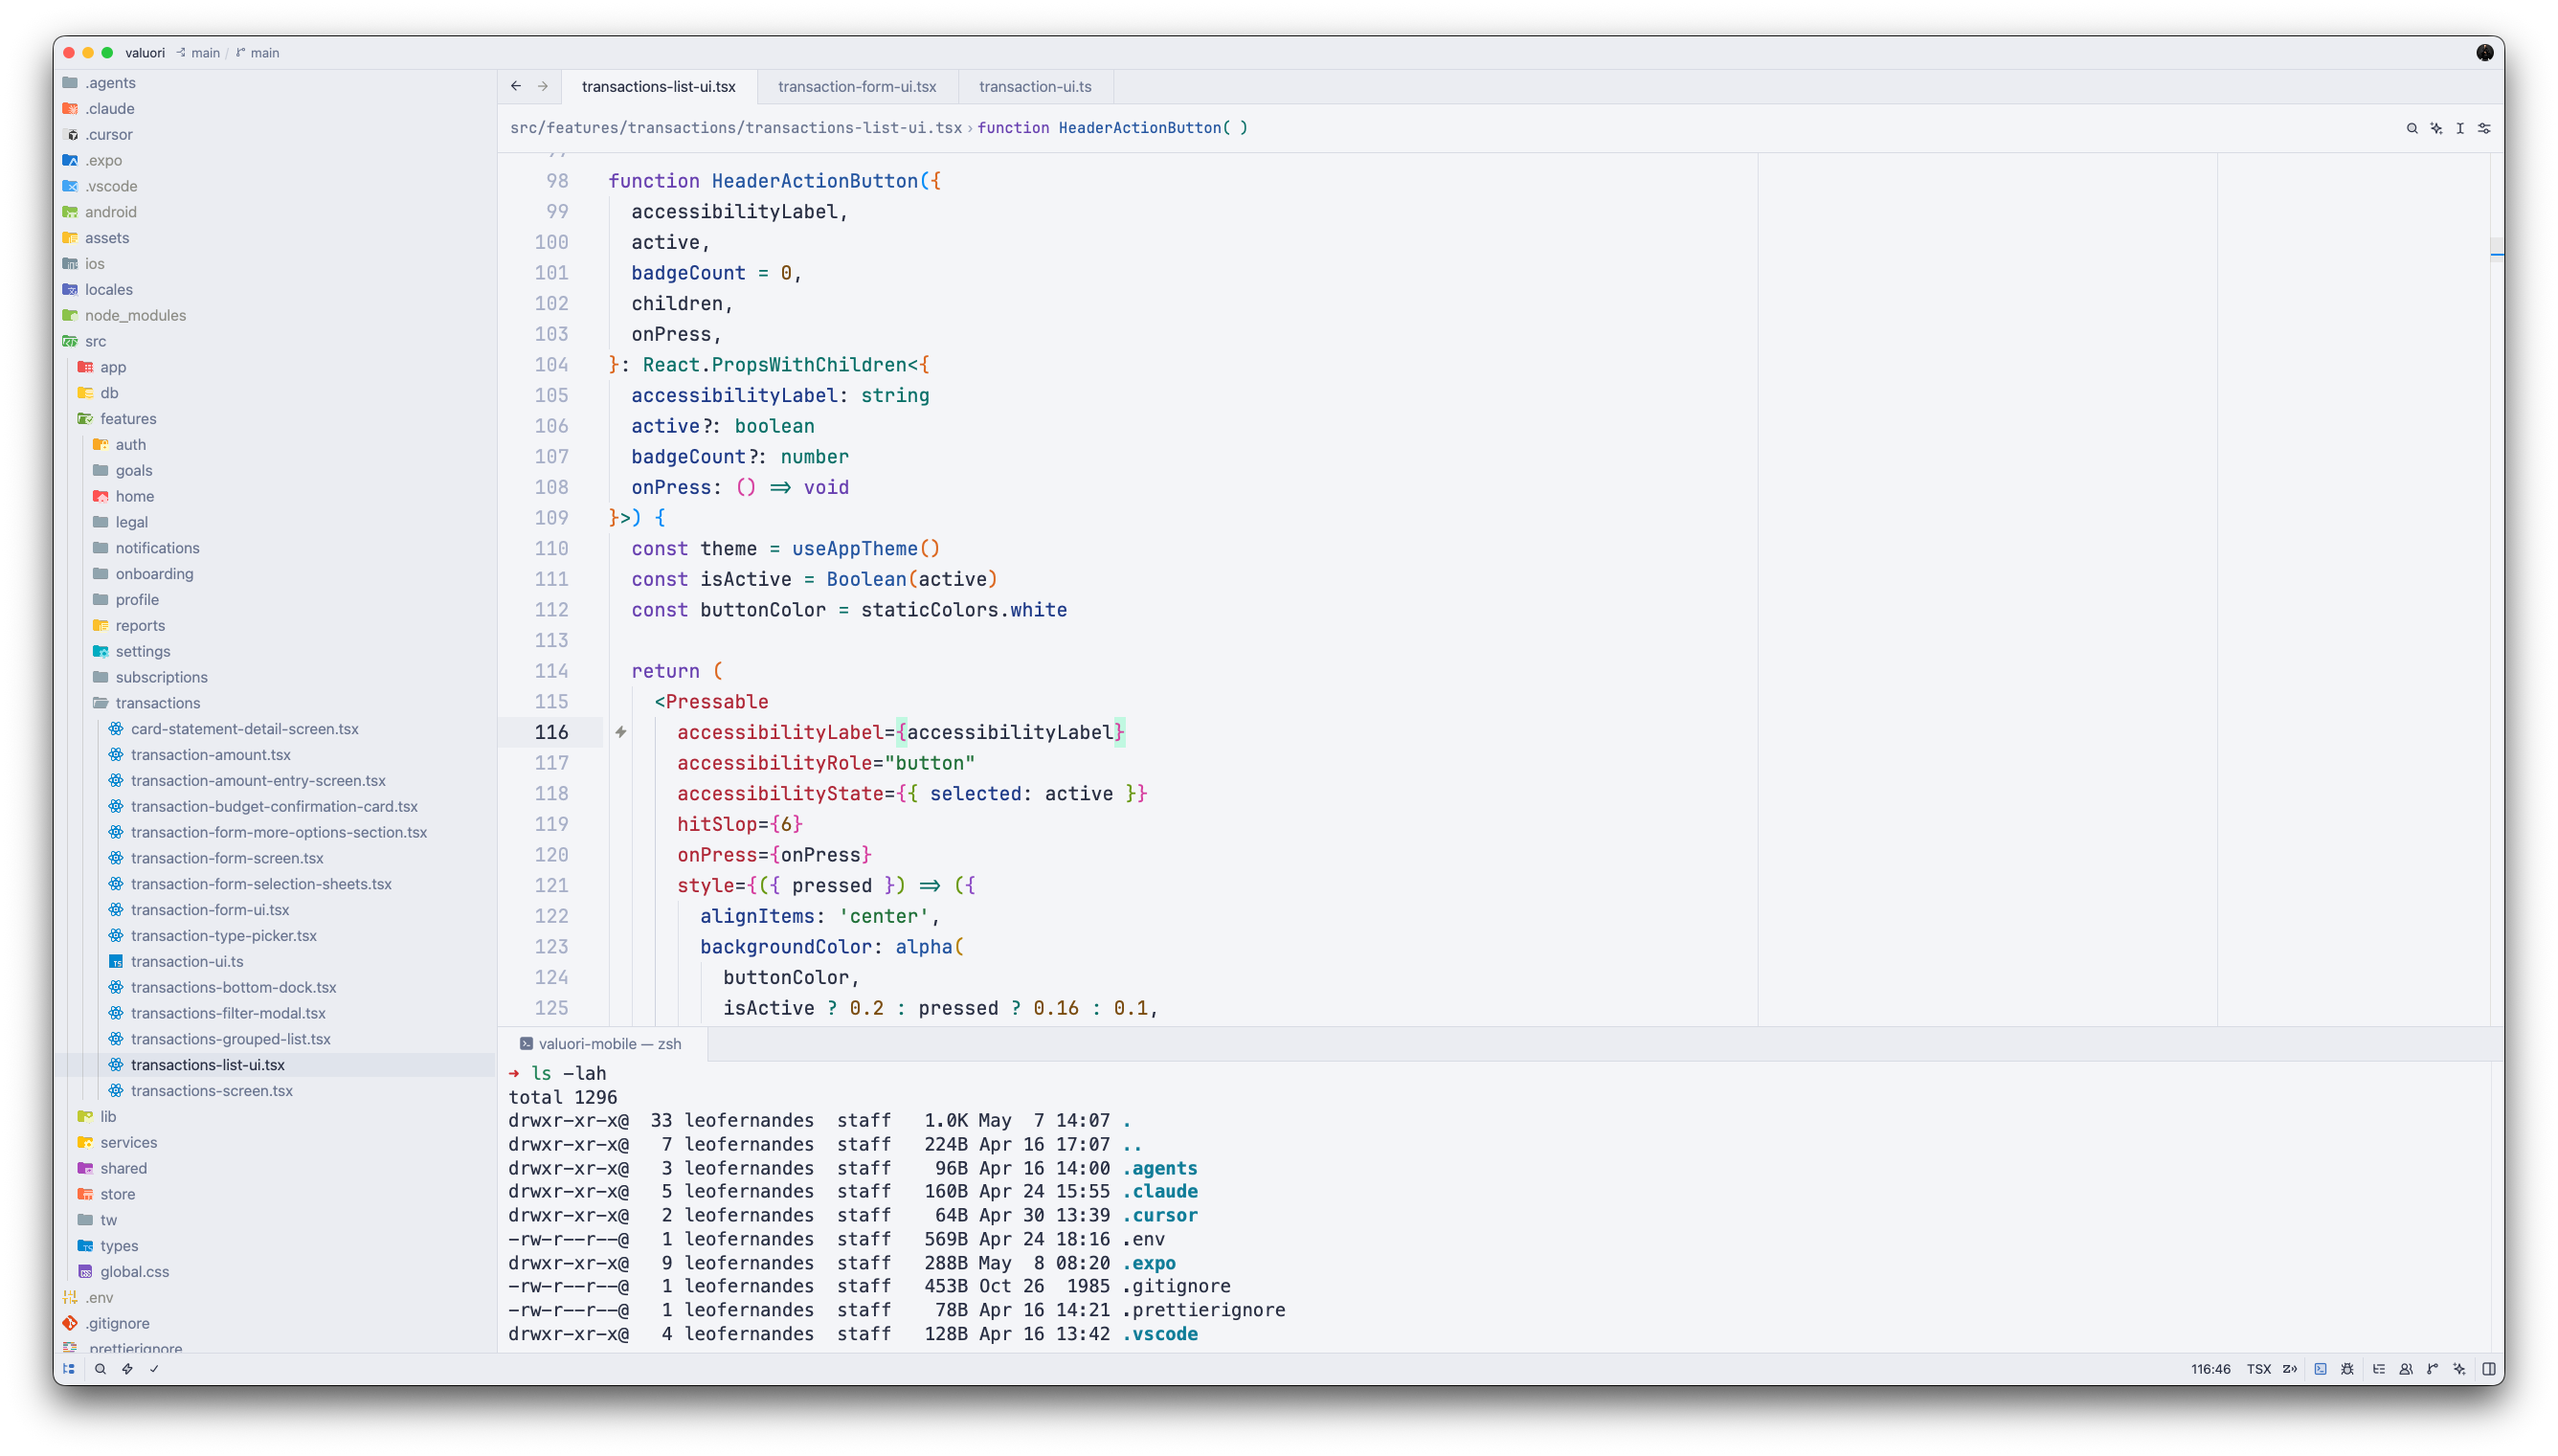
Task: Click the editor vertical scrollbar marker
Action: click(x=2496, y=254)
